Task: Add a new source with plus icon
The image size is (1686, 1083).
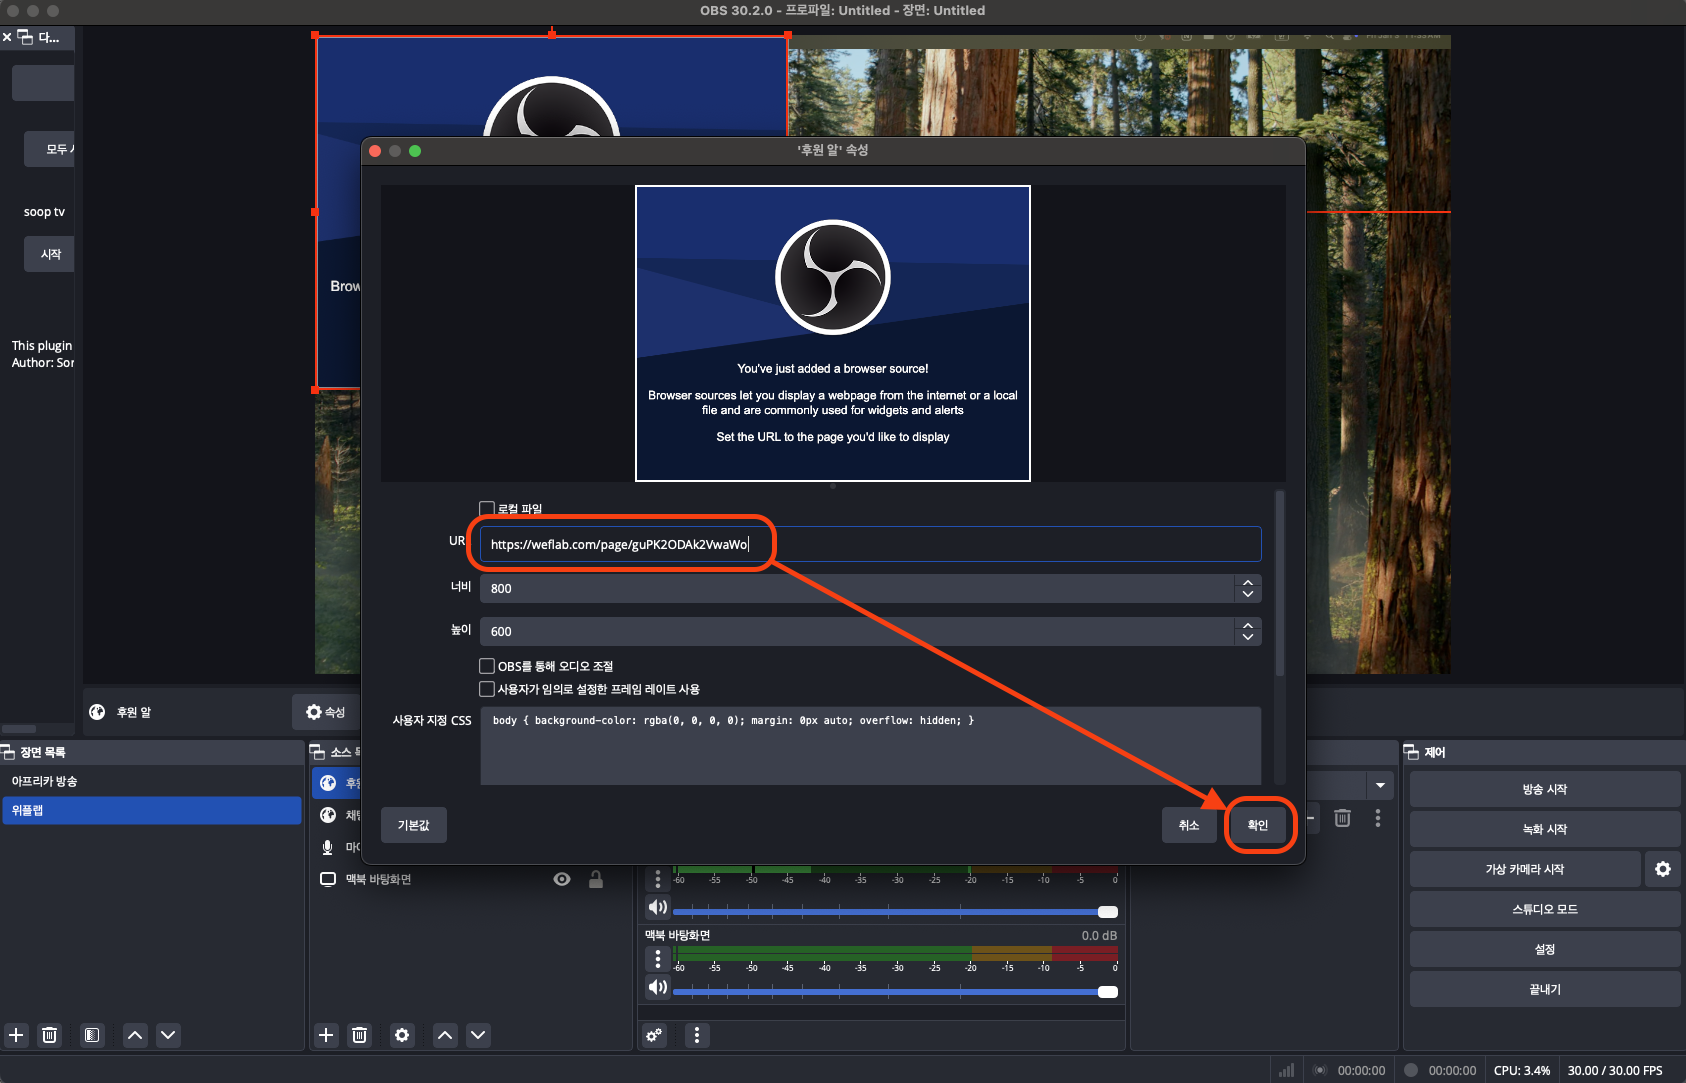Action: click(326, 1035)
